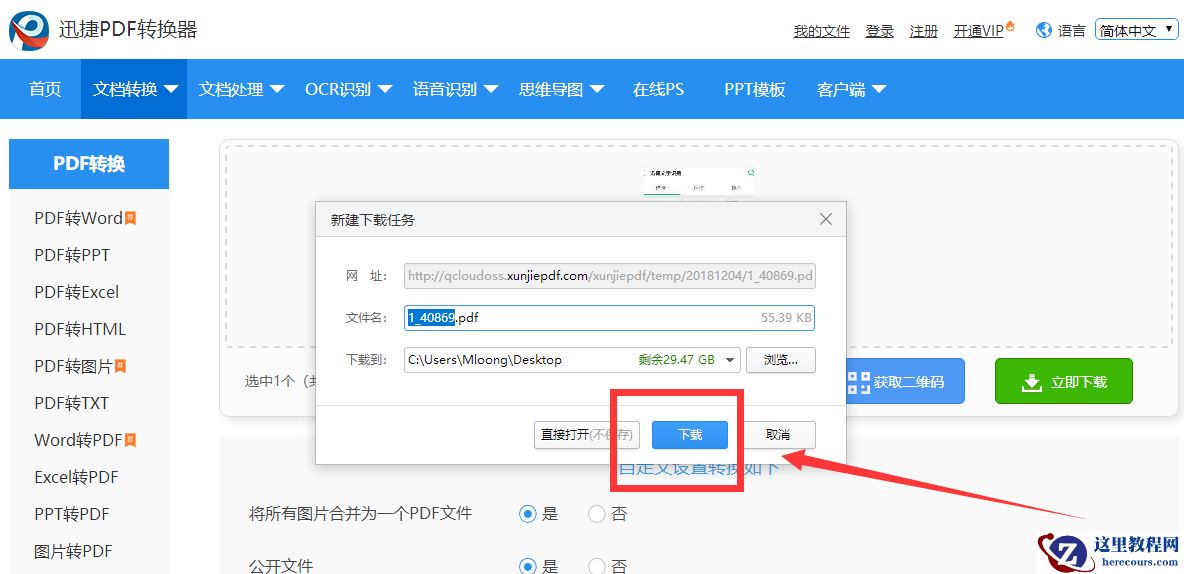Viewport: 1184px width, 574px height.
Task: Select 是 for 将所有图片合并为一个PDF文件
Action: (528, 514)
